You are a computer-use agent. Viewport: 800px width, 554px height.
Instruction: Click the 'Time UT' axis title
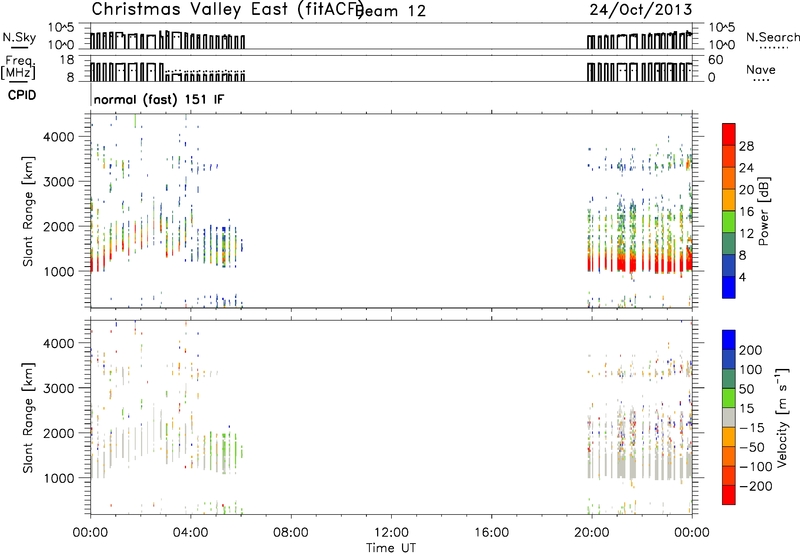coord(391,548)
